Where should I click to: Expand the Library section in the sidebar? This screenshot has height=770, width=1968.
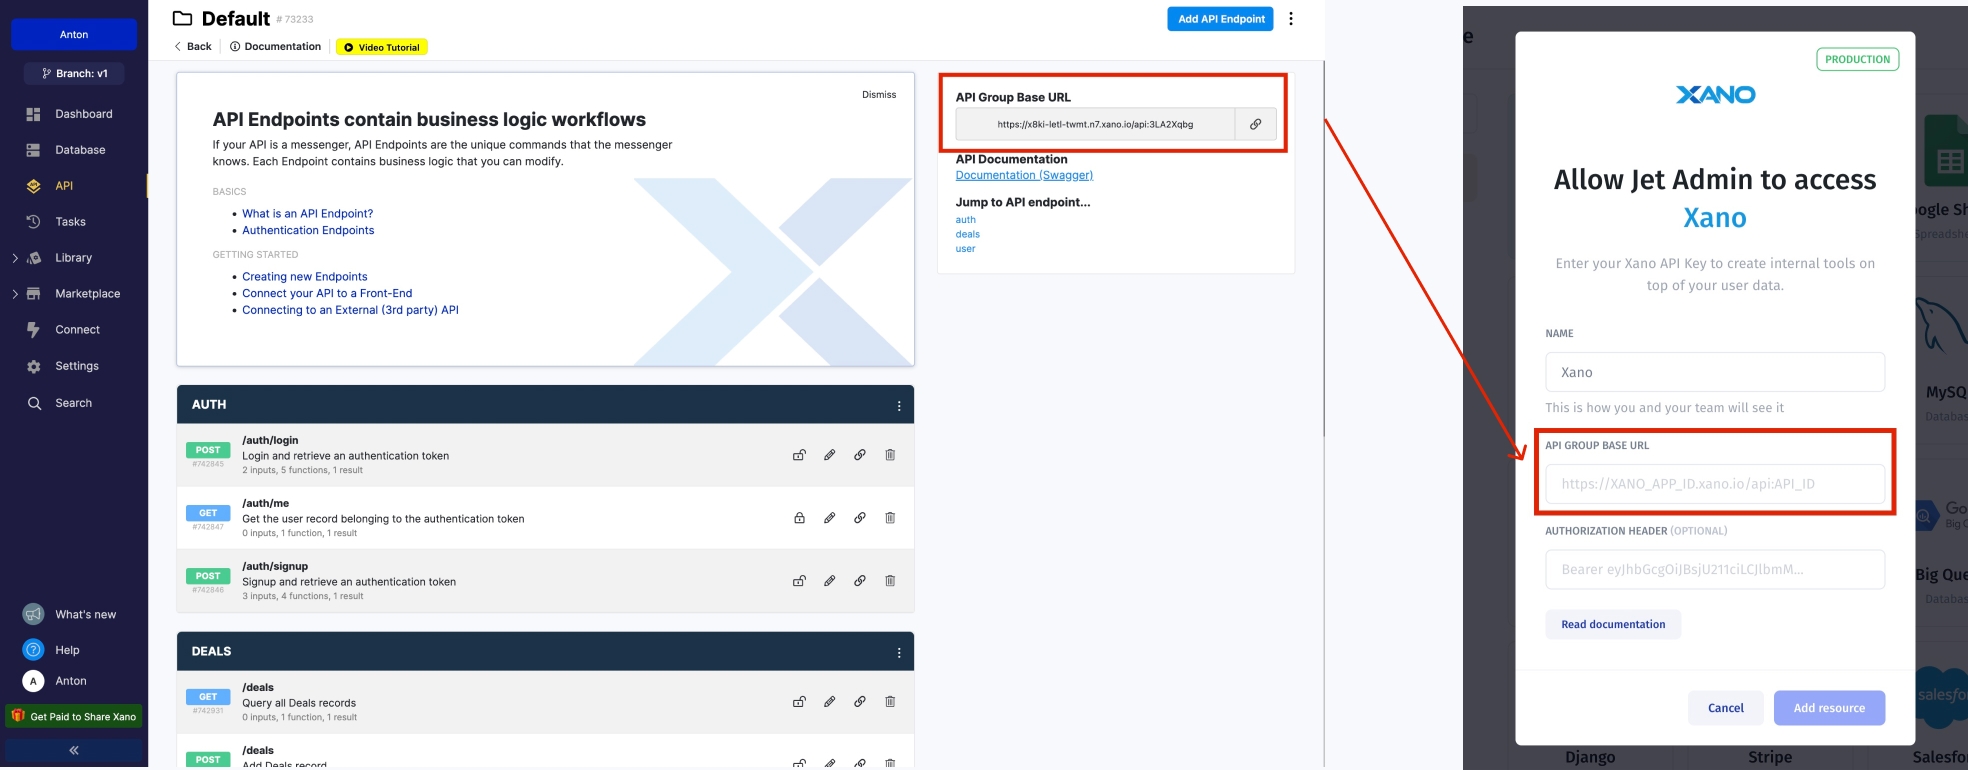click(15, 258)
